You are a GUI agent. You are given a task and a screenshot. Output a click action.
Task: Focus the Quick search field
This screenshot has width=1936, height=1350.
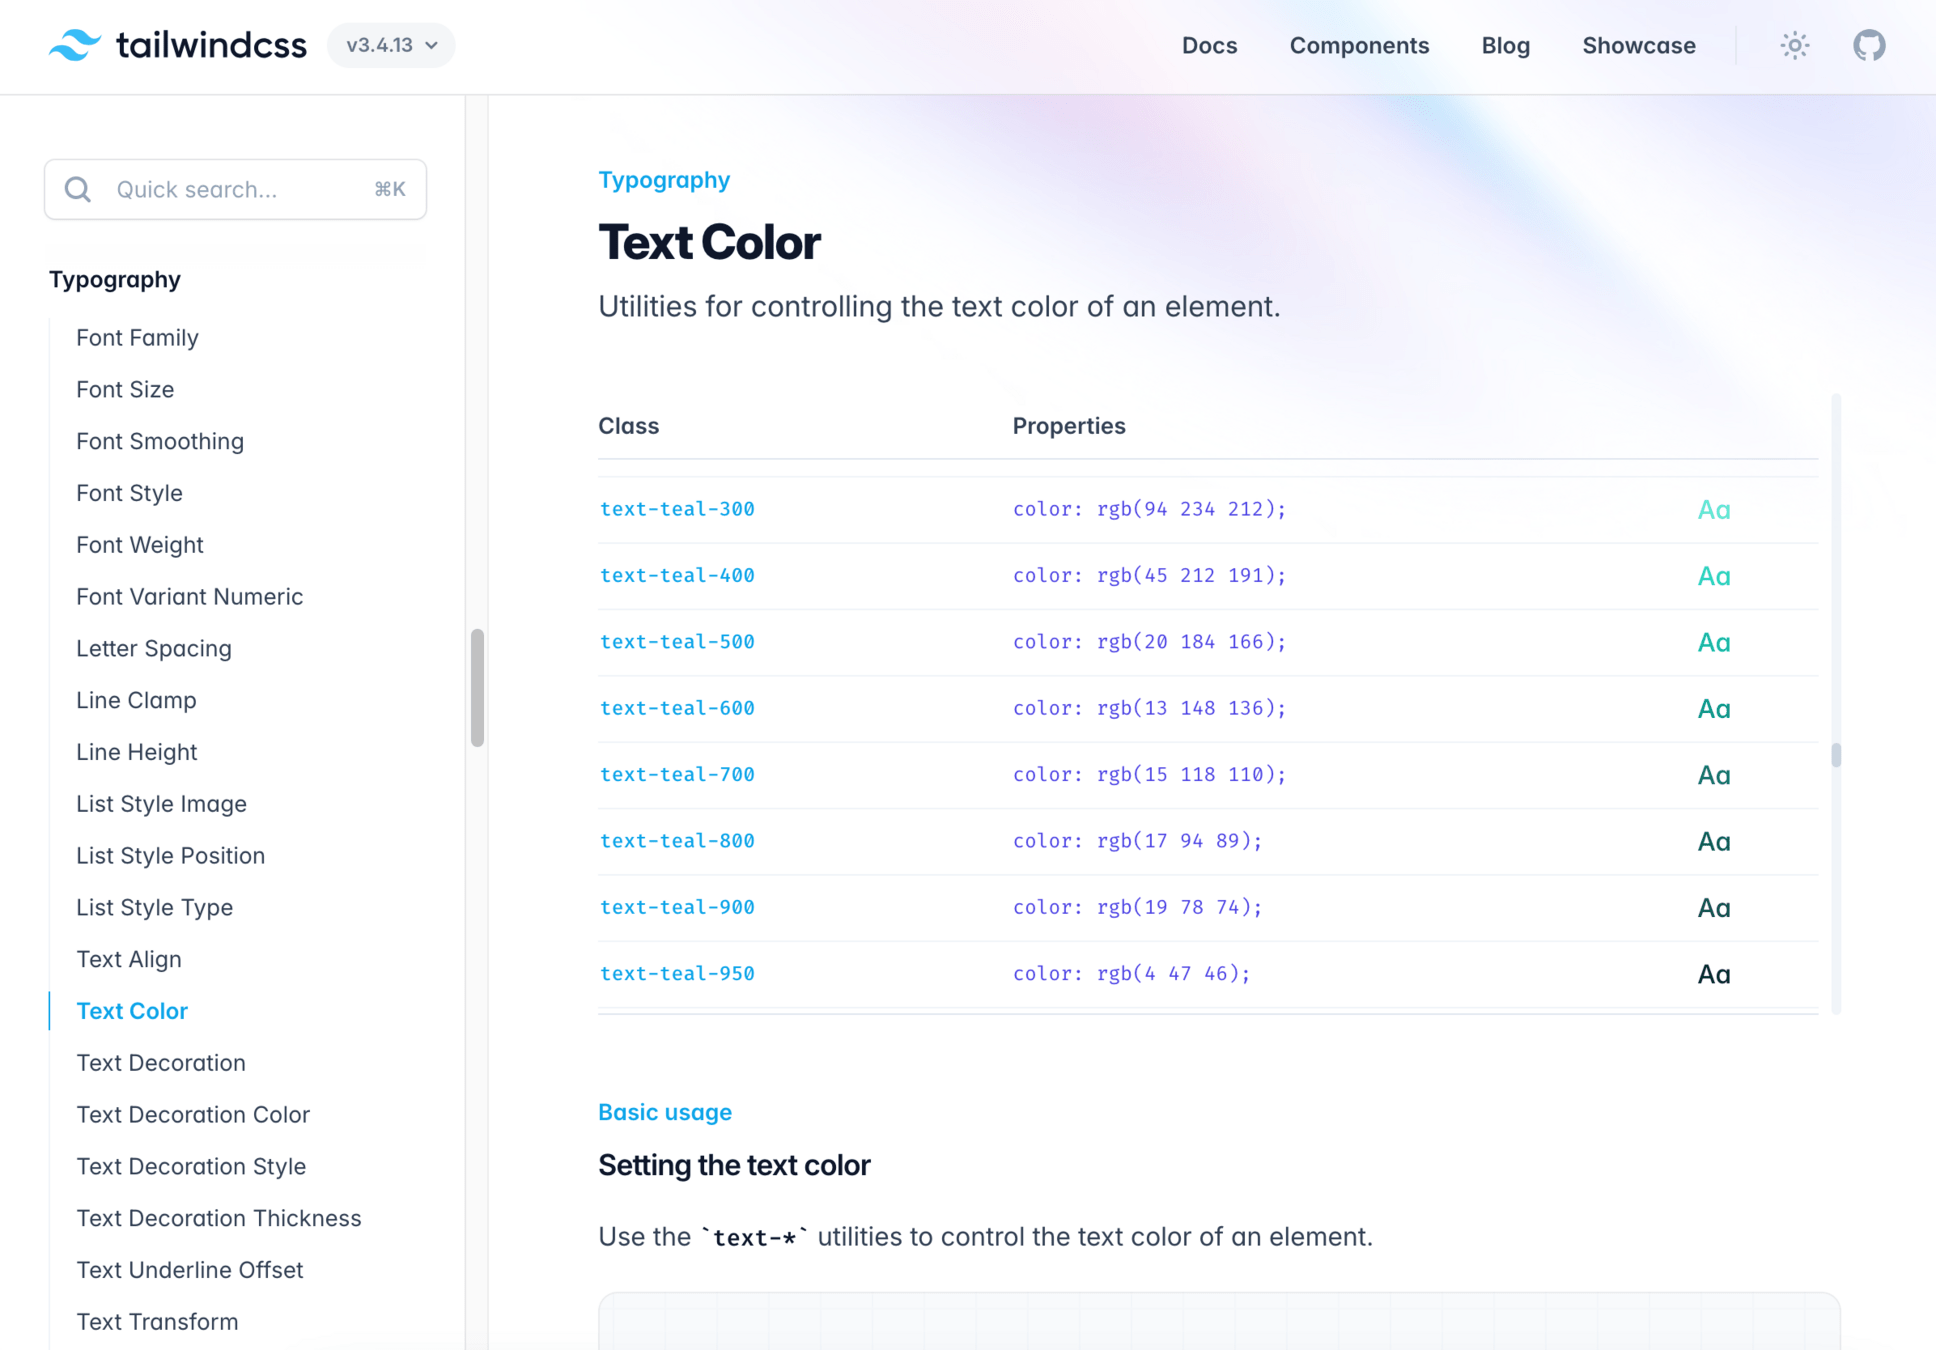pos(235,189)
